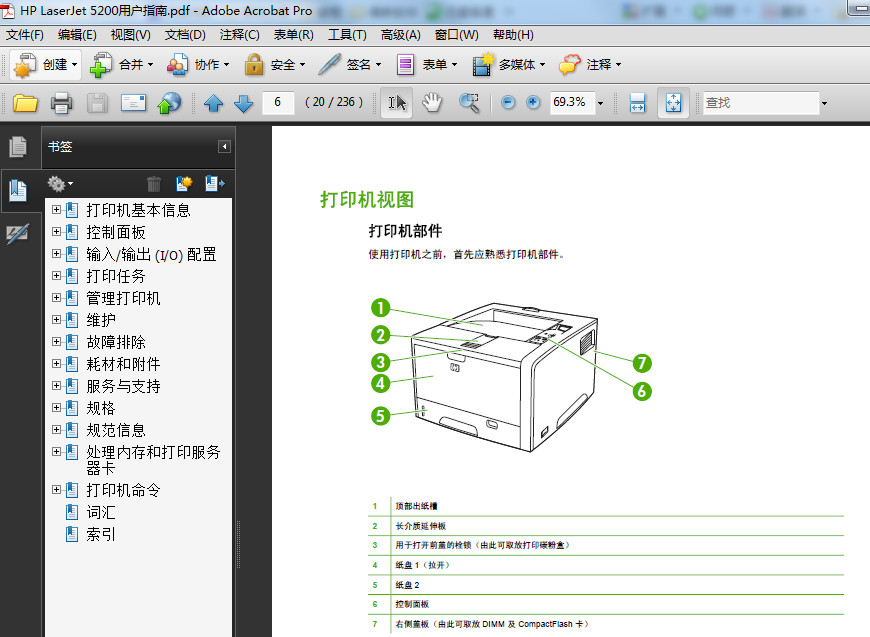Select the Marquee Zoom tool
The height and width of the screenshot is (637, 870).
468,102
